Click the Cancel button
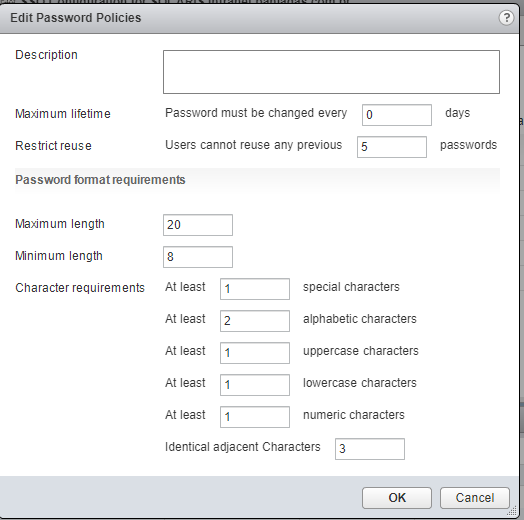 pos(475,498)
